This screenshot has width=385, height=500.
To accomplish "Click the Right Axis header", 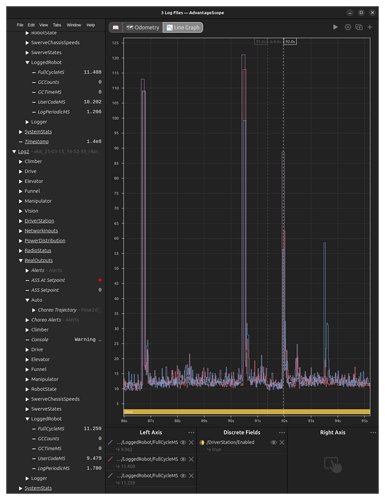I will [x=333, y=432].
